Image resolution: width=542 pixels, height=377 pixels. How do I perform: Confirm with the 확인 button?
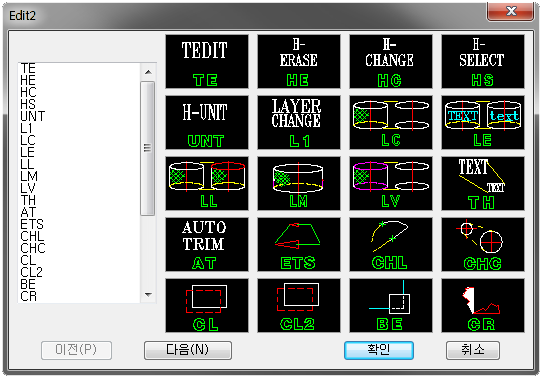tap(379, 350)
